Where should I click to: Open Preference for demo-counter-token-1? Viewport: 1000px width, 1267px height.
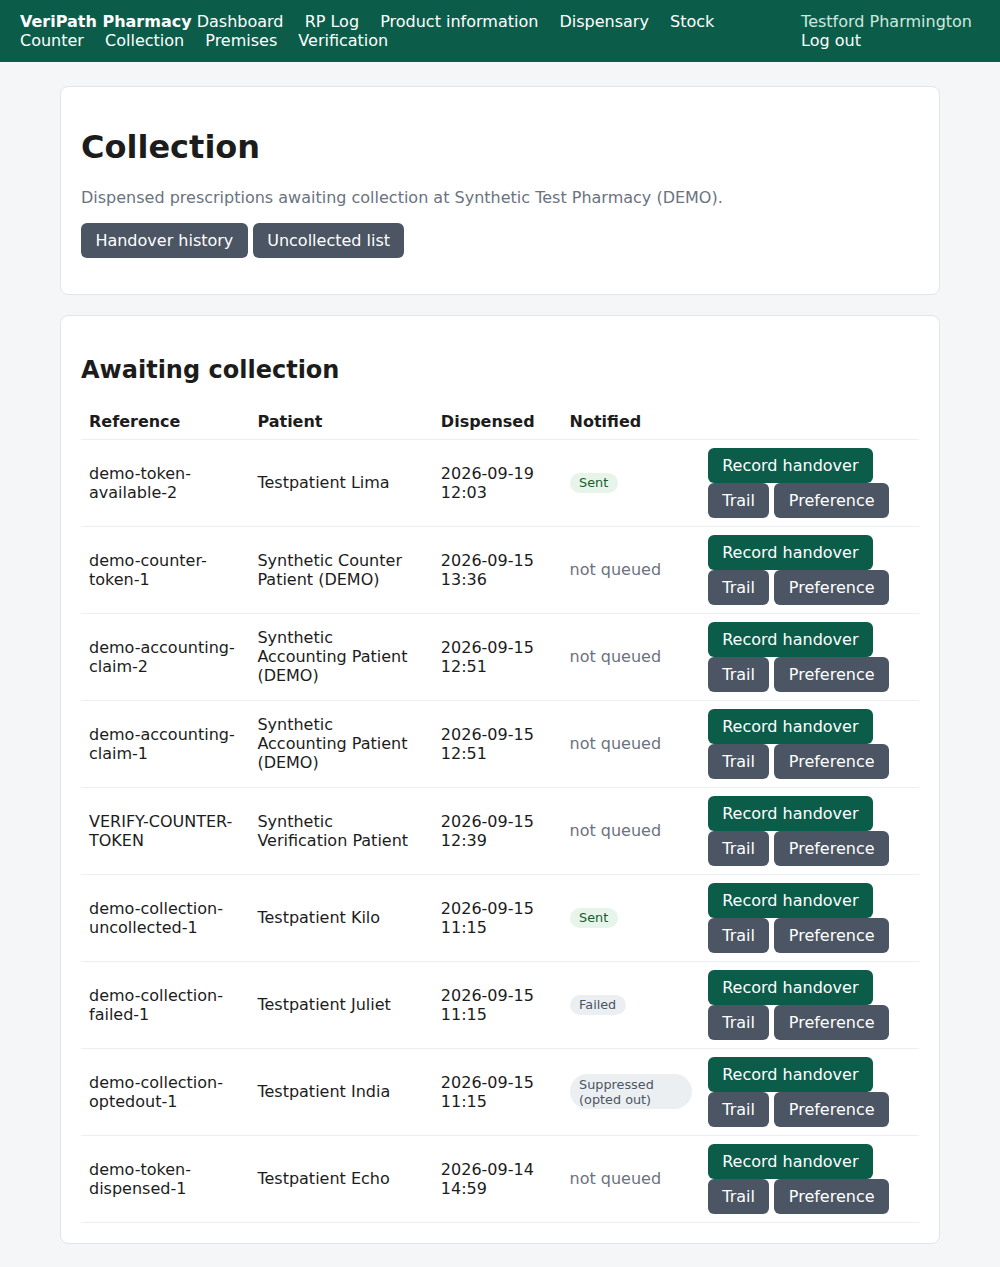pos(831,587)
